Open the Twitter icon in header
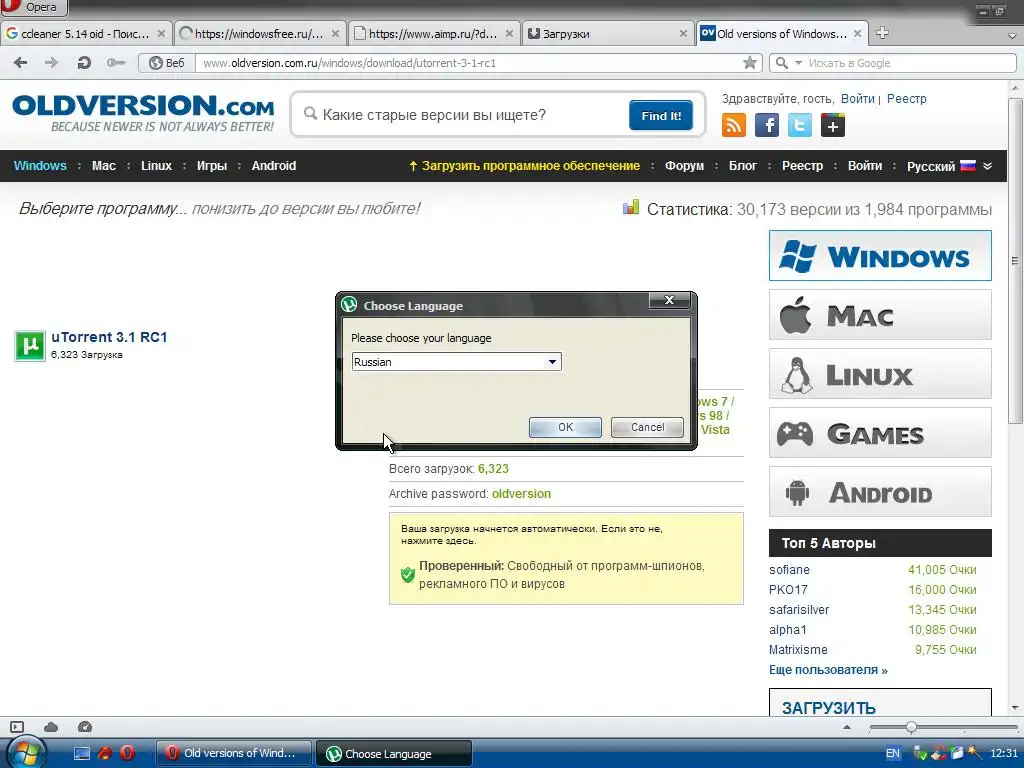 point(799,125)
